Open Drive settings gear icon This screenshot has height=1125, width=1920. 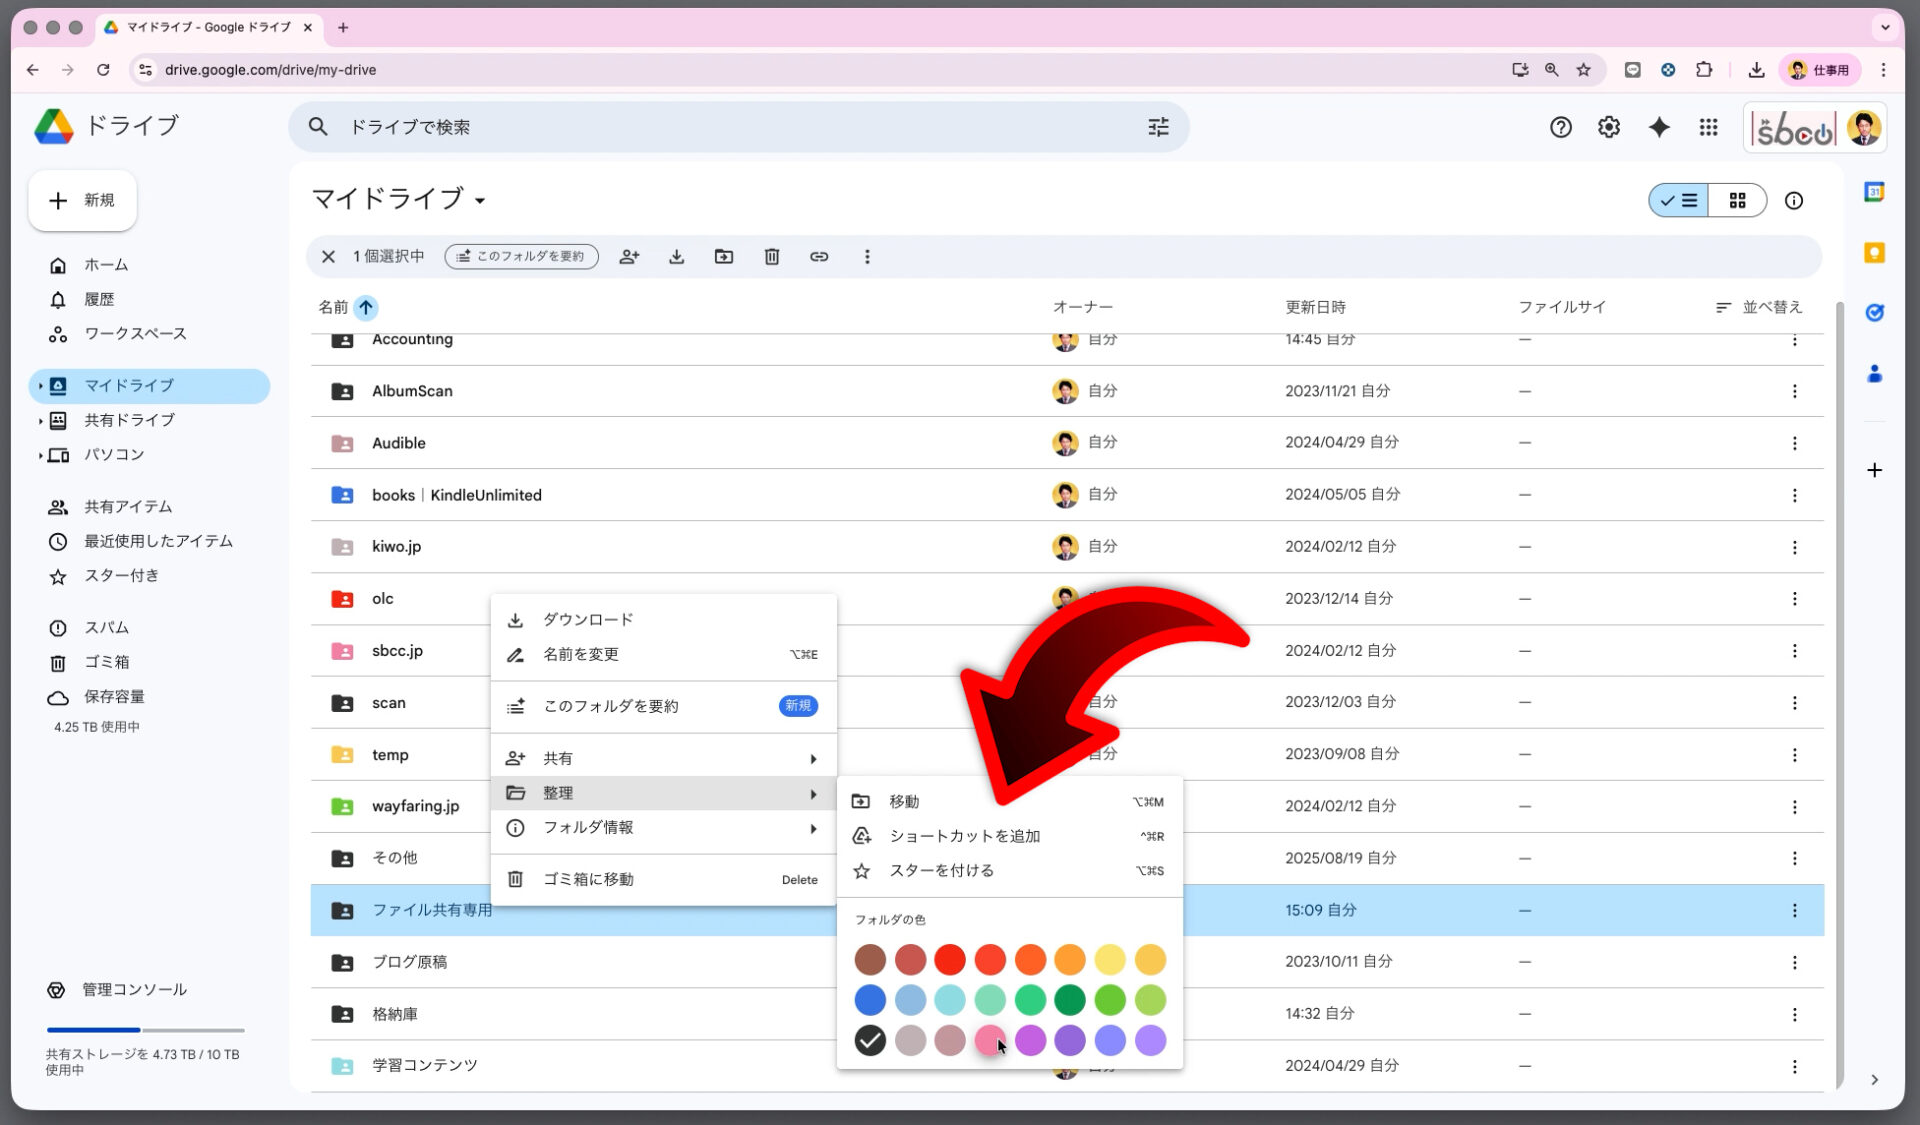click(x=1608, y=127)
